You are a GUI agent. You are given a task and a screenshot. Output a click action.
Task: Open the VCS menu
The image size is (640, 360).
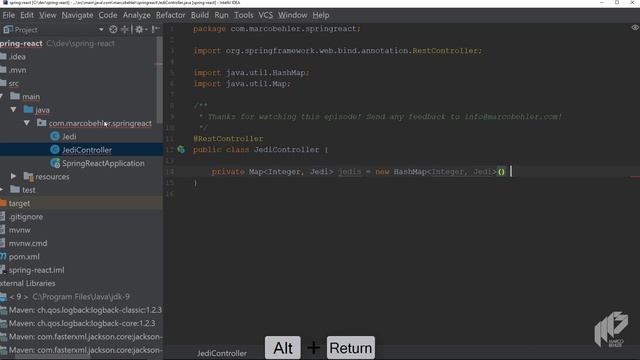tap(266, 15)
